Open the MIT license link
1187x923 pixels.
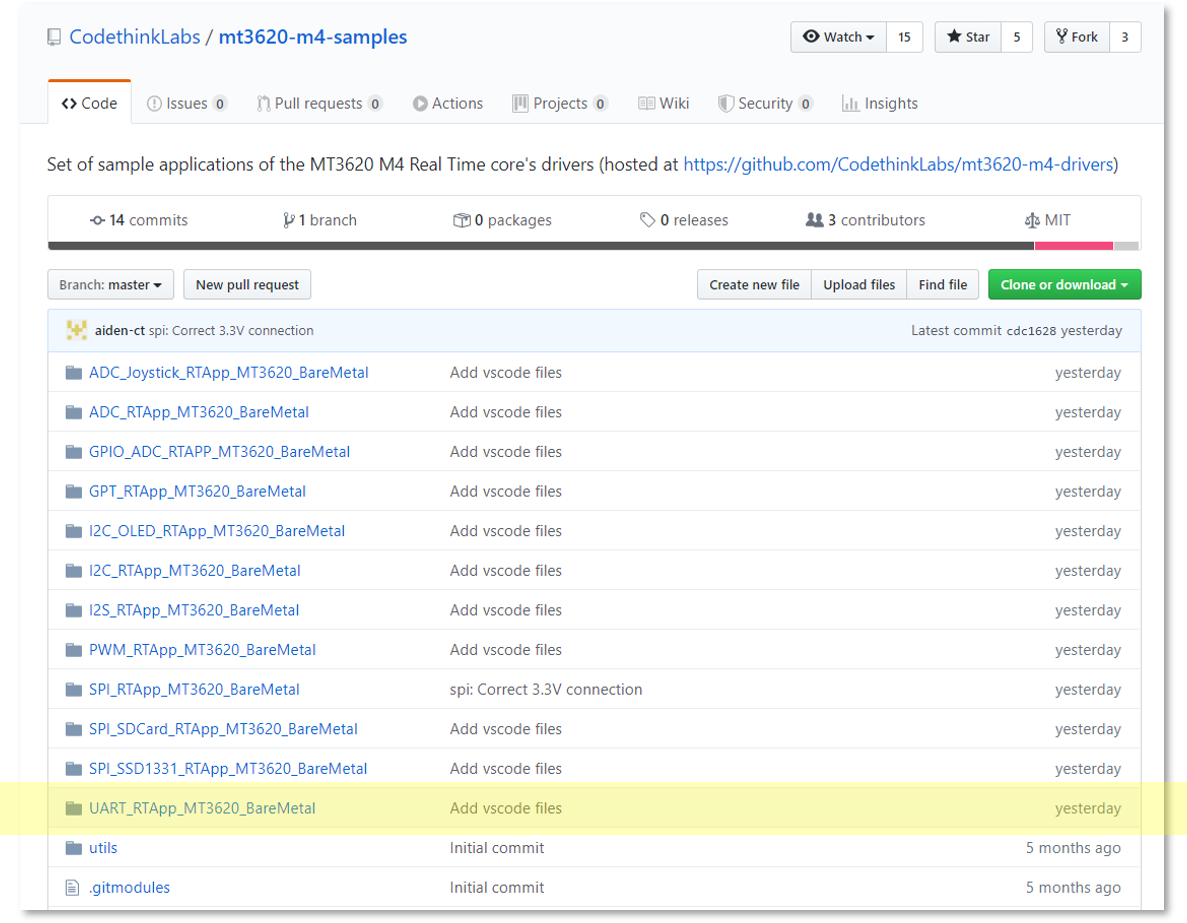click(1048, 220)
